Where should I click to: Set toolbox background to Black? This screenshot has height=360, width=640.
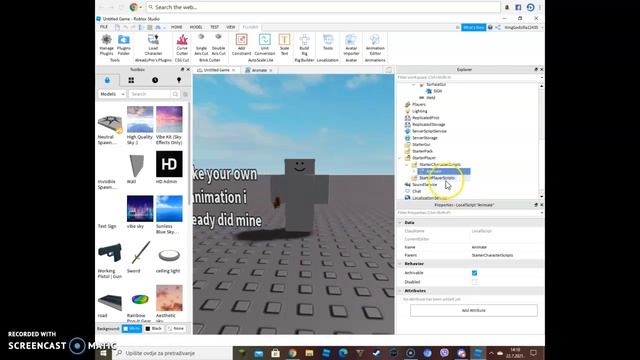[x=153, y=329]
